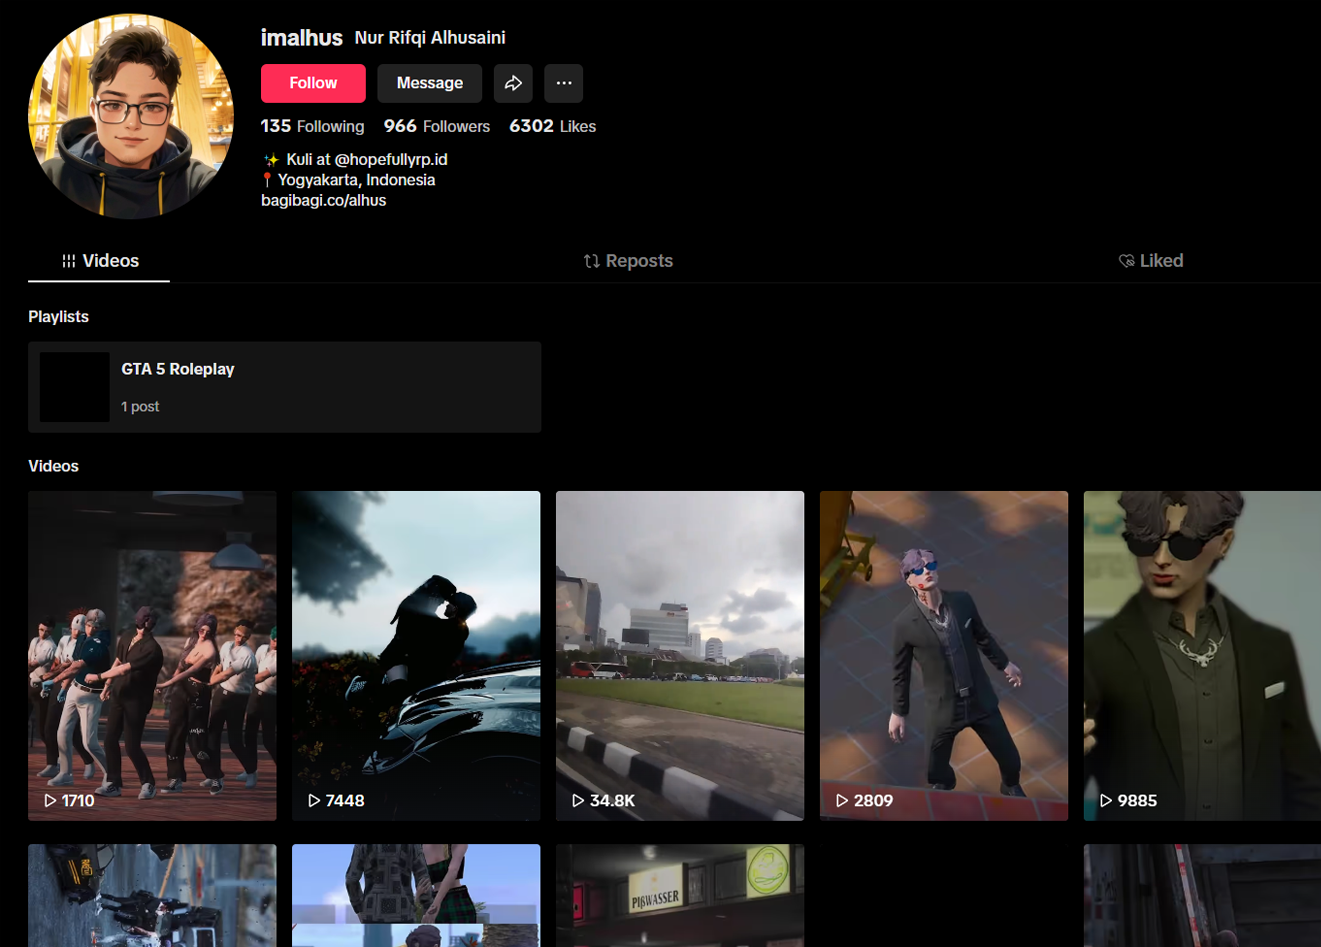The image size is (1321, 947).
Task: Open the Liked tab
Action: coord(1151,261)
